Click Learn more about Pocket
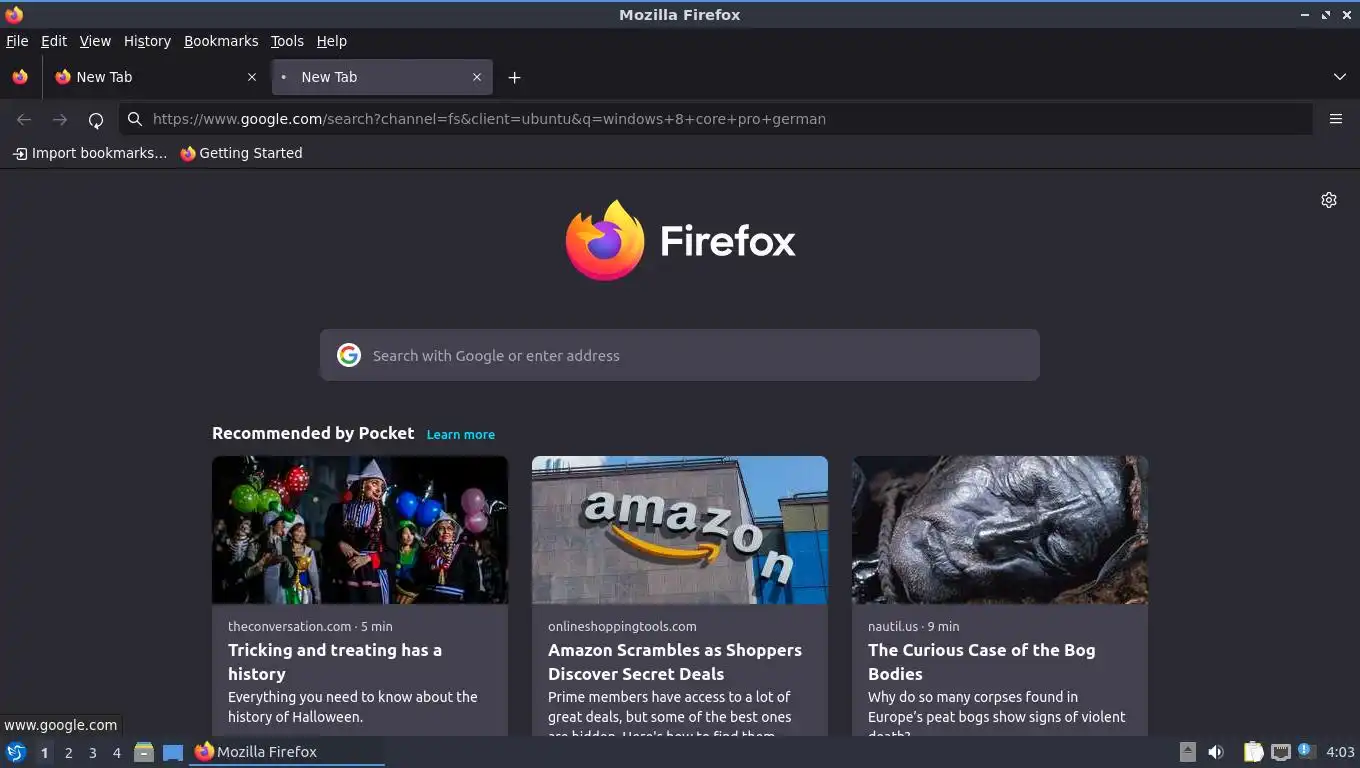This screenshot has height=768, width=1360. coord(460,434)
